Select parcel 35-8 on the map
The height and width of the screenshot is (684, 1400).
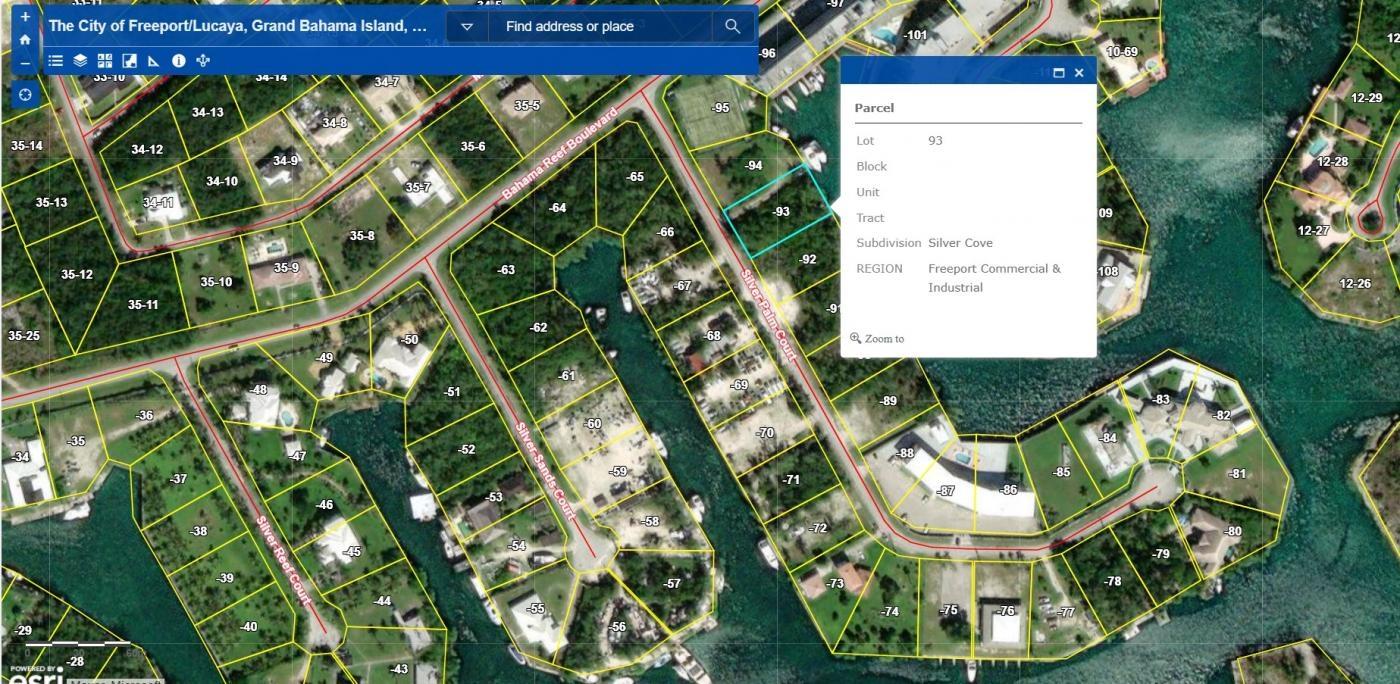point(361,236)
